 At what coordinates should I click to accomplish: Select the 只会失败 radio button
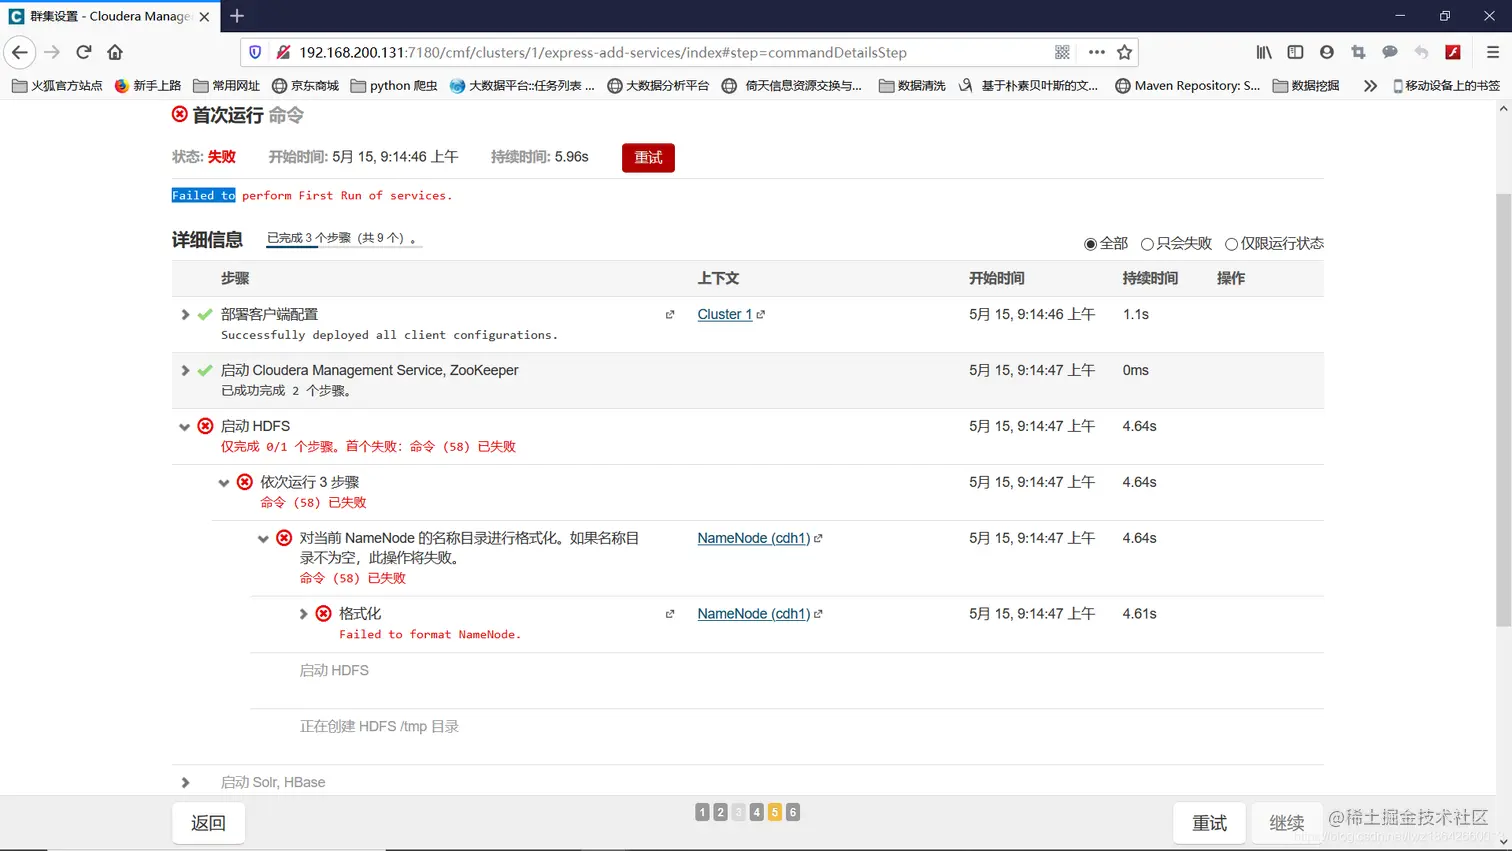coord(1147,244)
